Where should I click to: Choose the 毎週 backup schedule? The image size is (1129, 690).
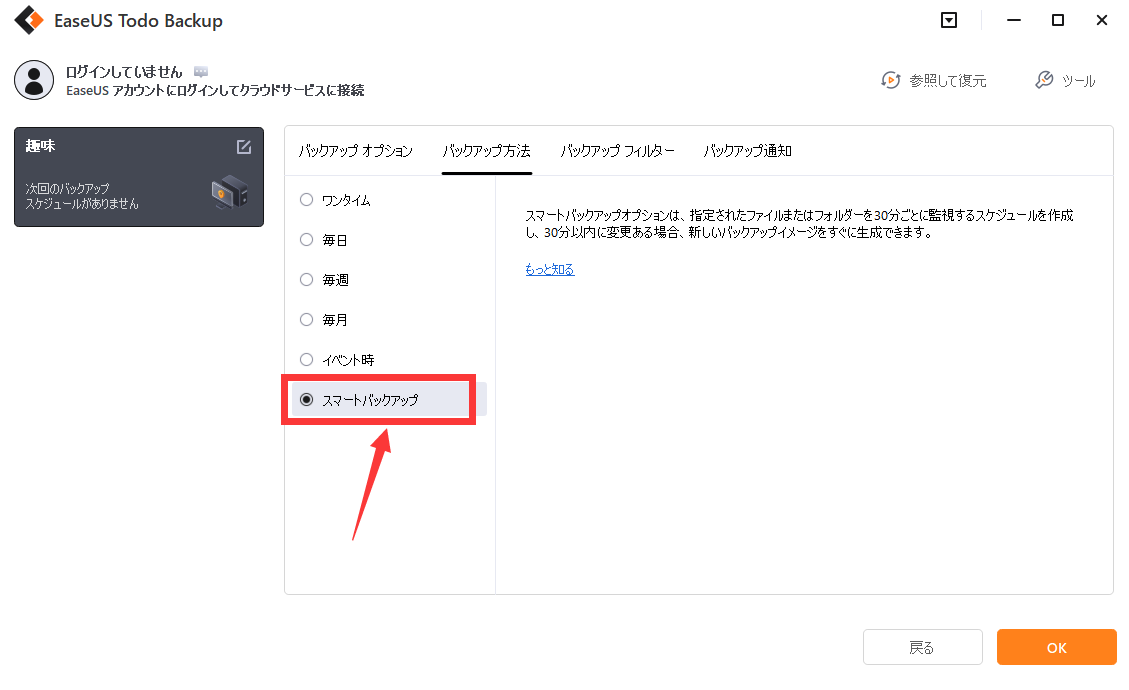(307, 280)
